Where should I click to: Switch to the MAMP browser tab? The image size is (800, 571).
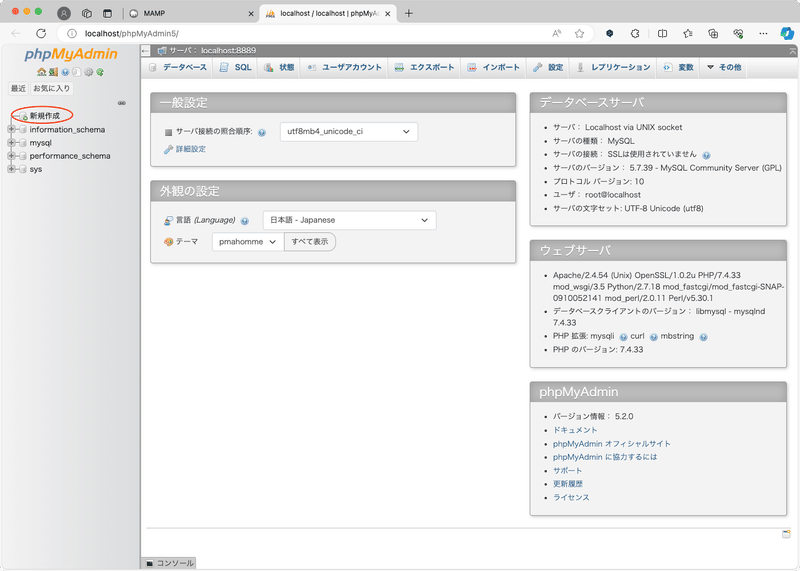(189, 13)
